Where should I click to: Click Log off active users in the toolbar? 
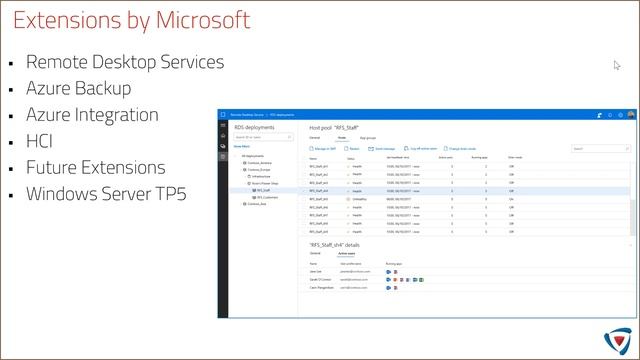coord(420,149)
